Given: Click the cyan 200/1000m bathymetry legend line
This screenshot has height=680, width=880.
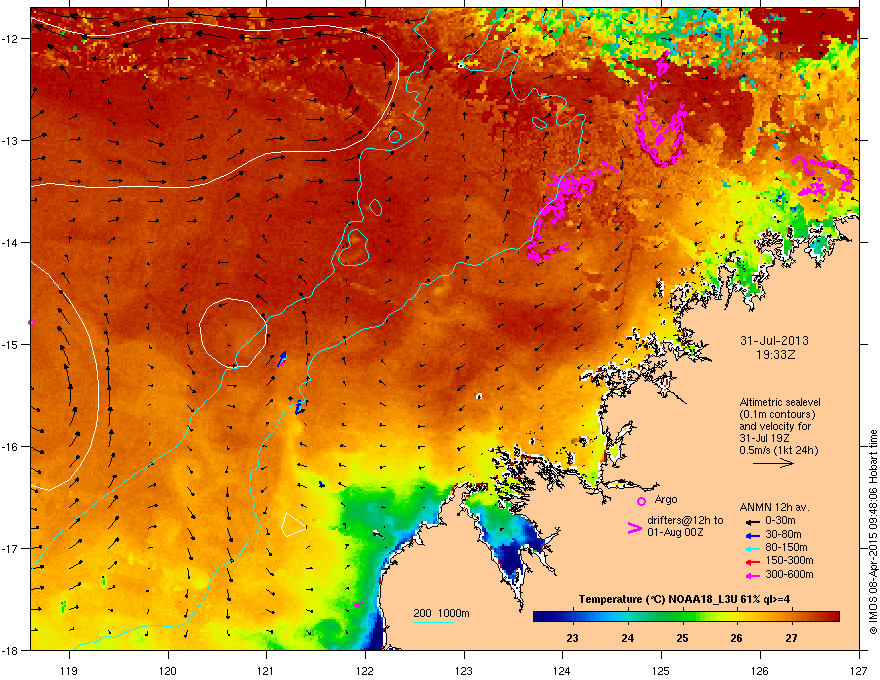Looking at the screenshot, I should [x=433, y=622].
